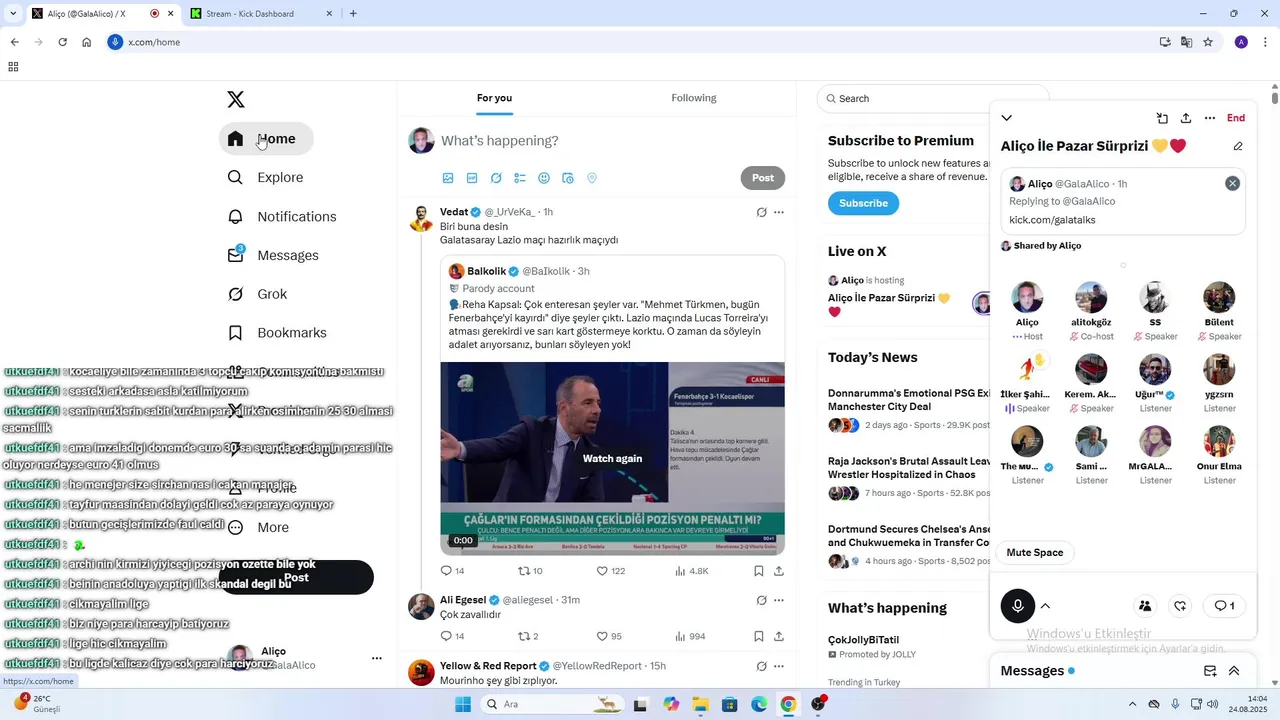Open emoji picker in composer
Screen dimensions: 1280x720
[x=544, y=178]
